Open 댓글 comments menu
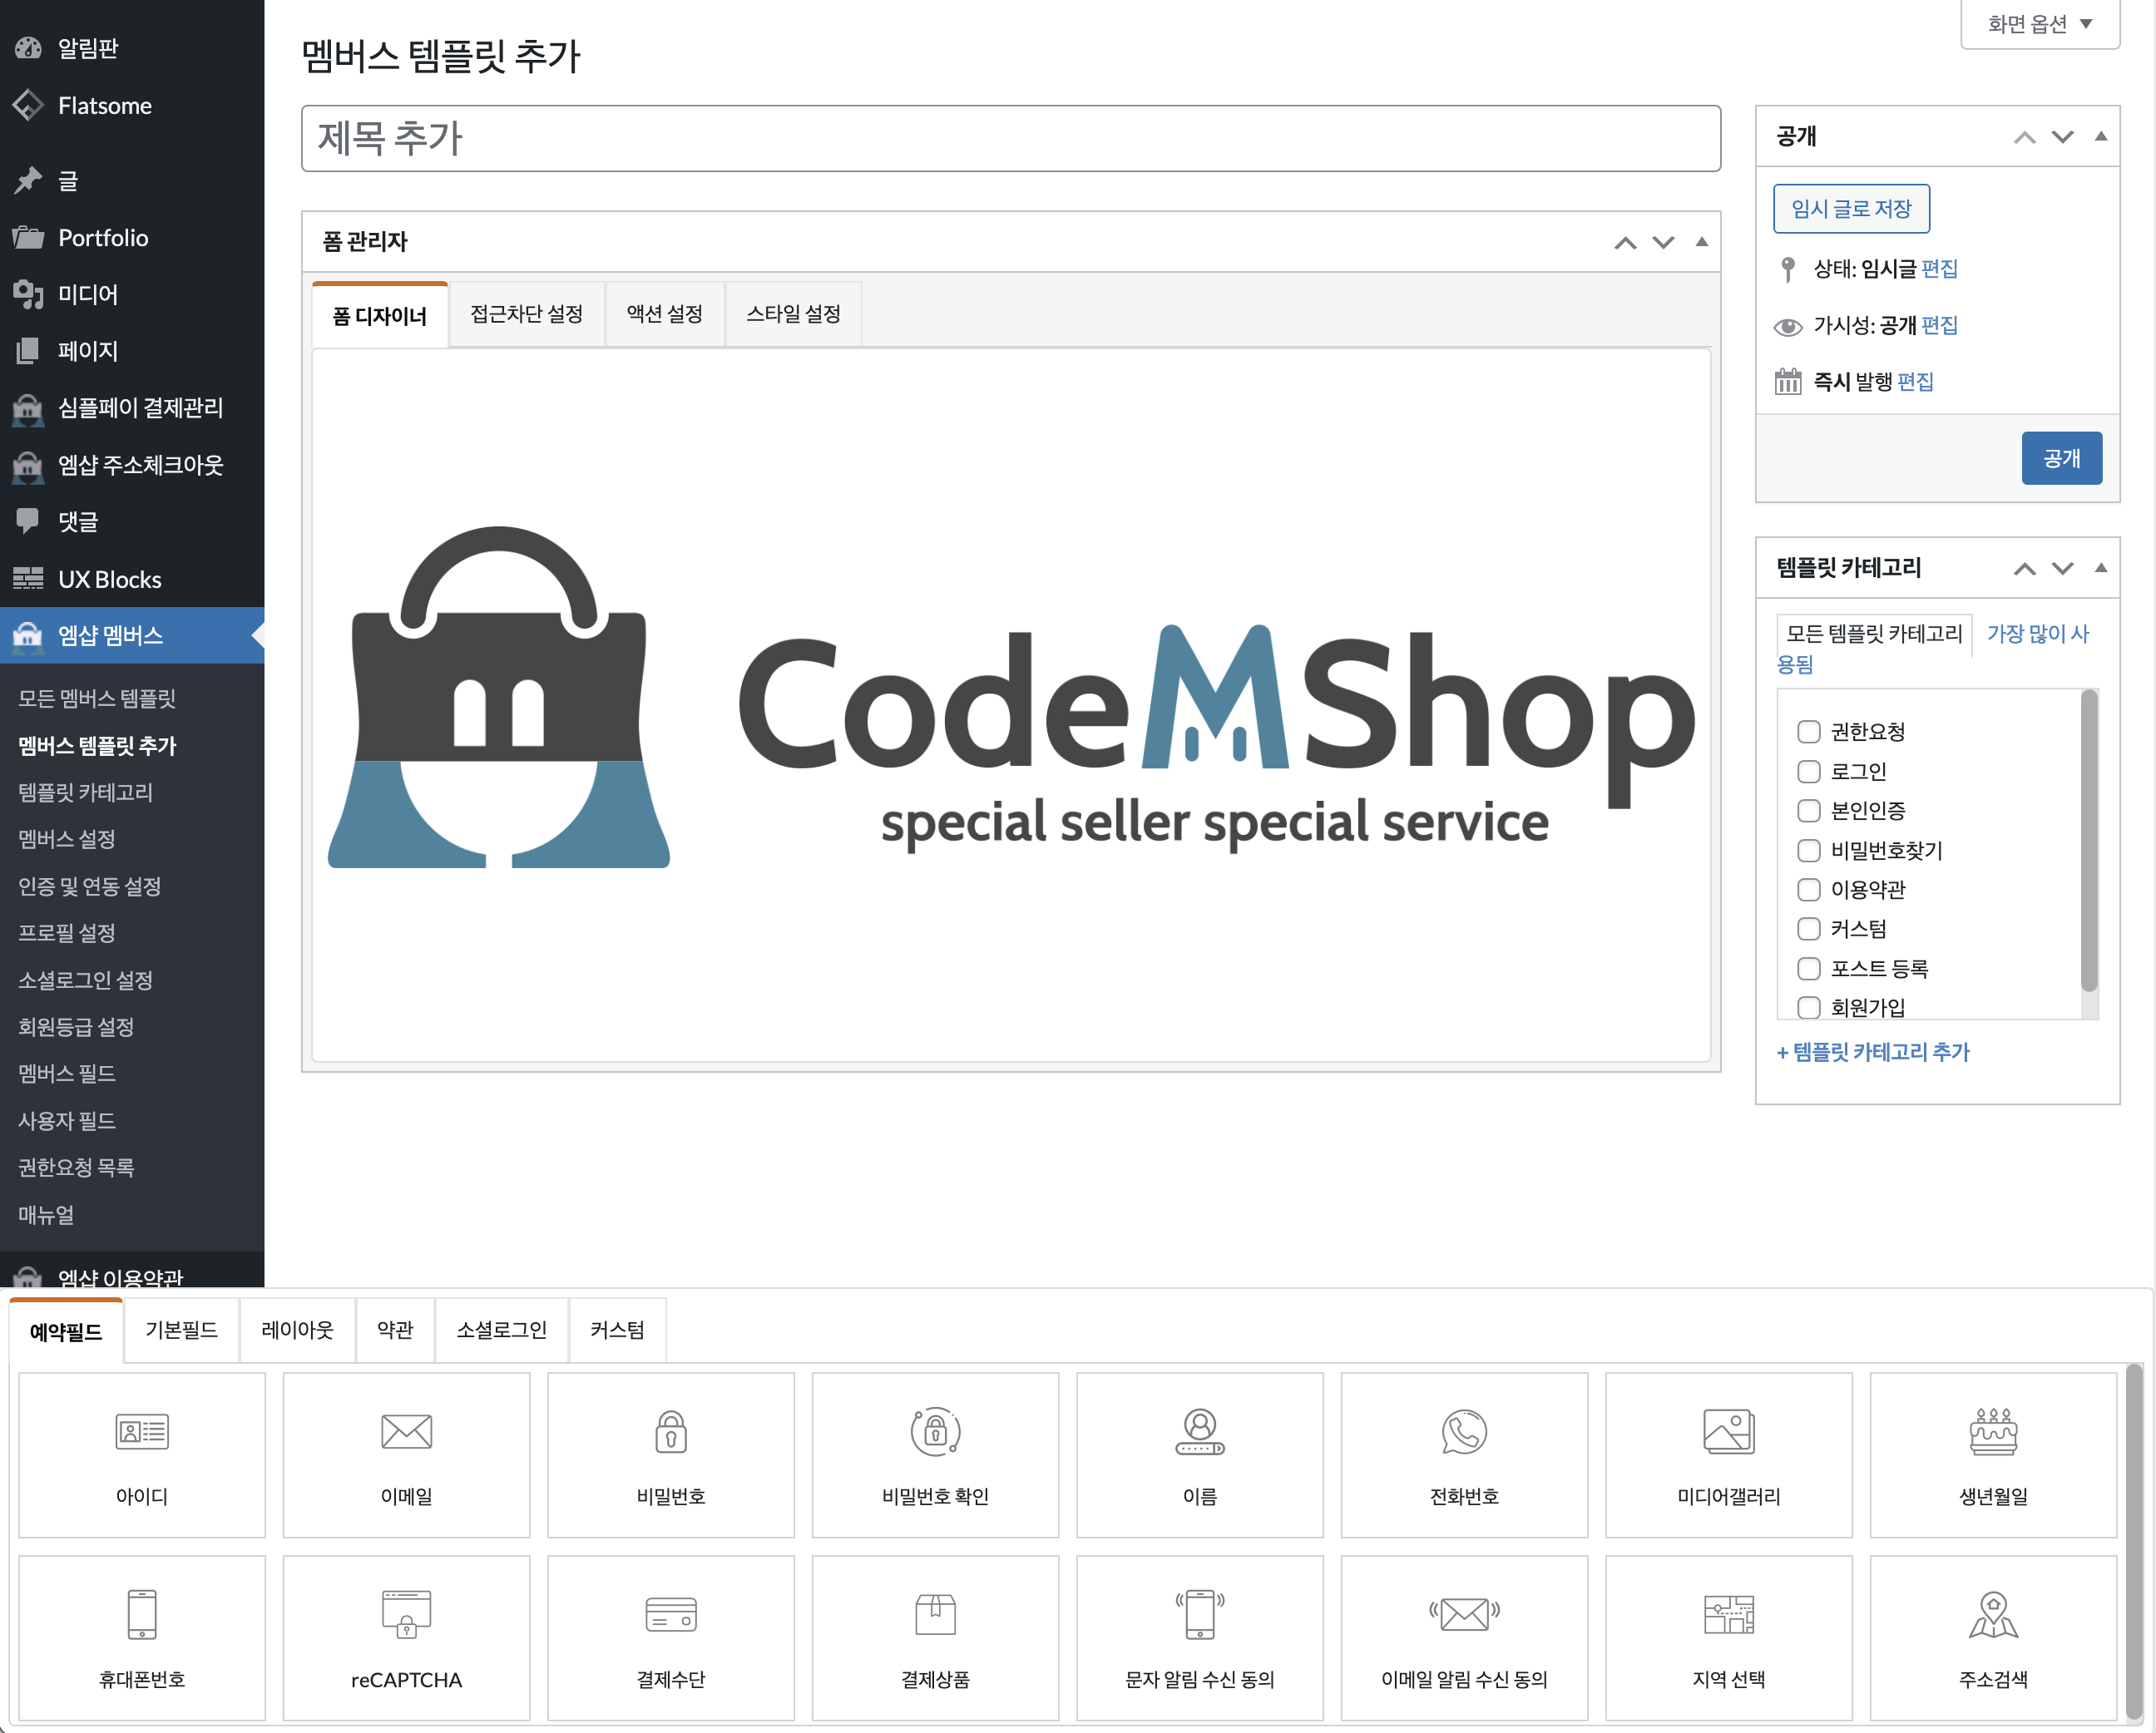 pos(132,521)
